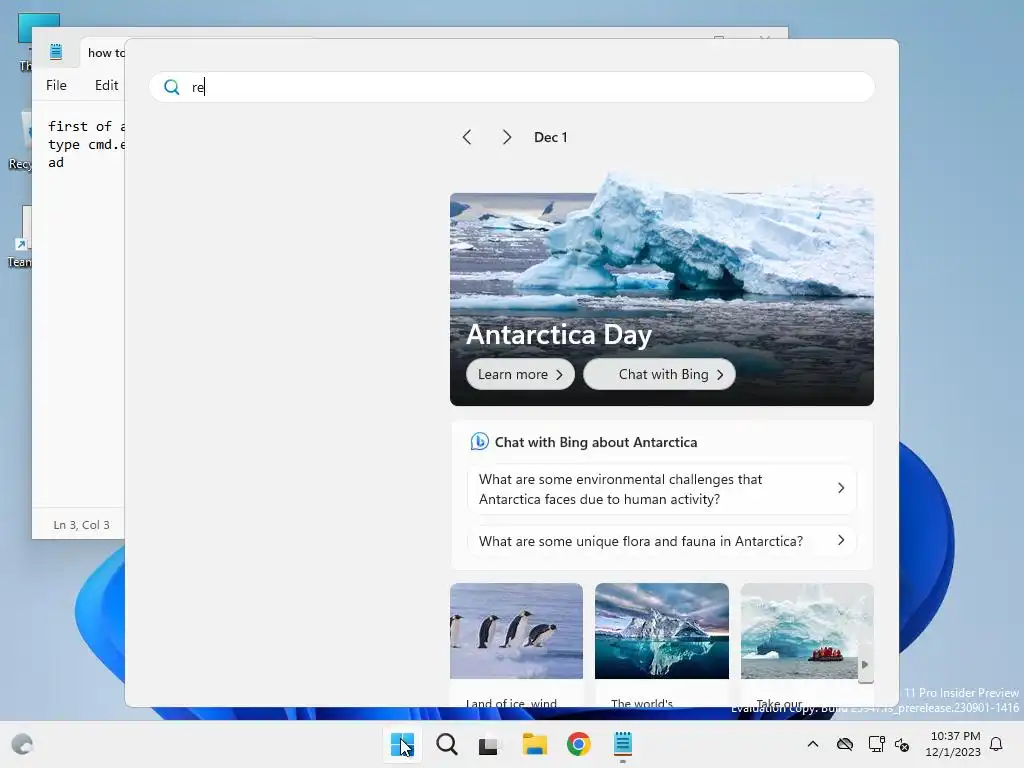Launch Google Chrome from the taskbar
This screenshot has height=768, width=1024.
(x=578, y=744)
